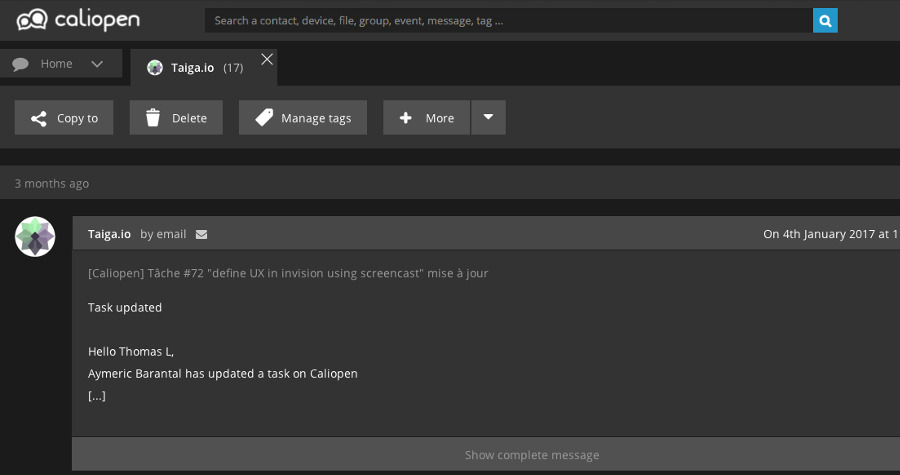Click the "Hello Thomas L," line
The image size is (900, 475).
tap(131, 352)
